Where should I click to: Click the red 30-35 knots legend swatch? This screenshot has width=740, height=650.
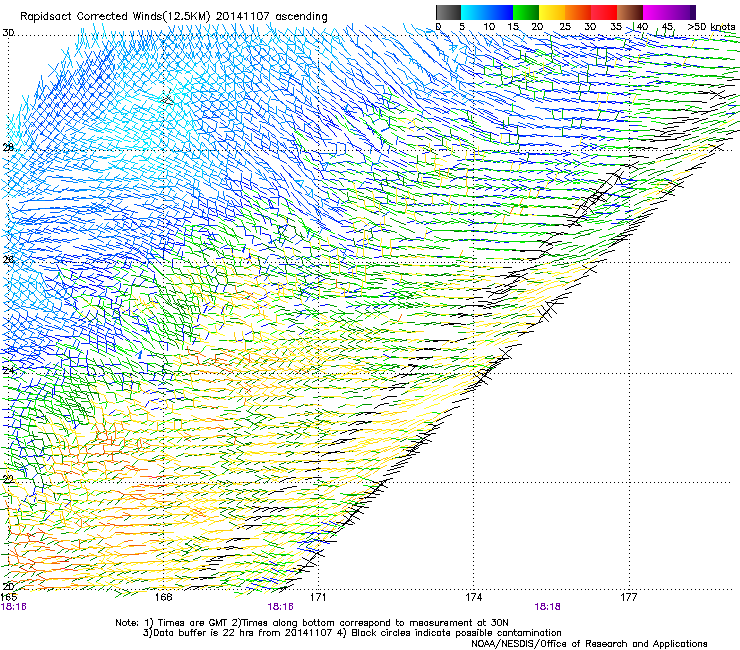pyautogui.click(x=604, y=12)
